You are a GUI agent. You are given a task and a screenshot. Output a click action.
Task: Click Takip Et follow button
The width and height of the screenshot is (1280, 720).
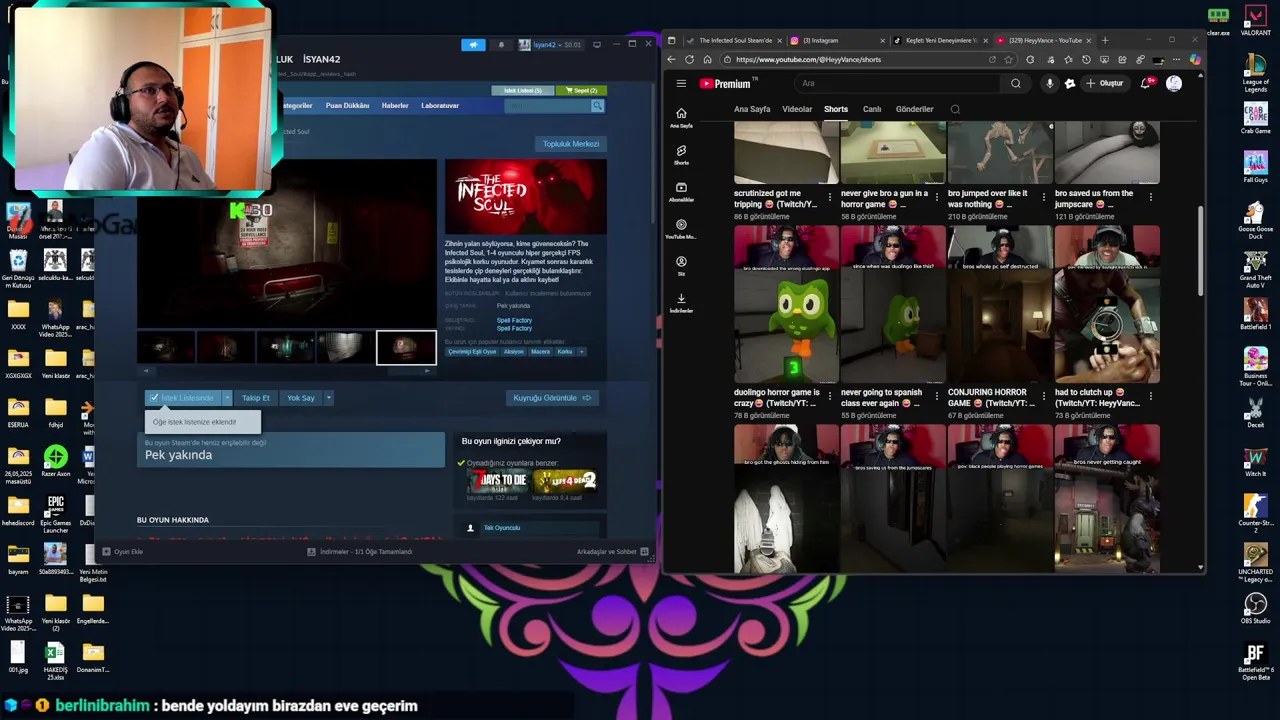click(x=256, y=398)
